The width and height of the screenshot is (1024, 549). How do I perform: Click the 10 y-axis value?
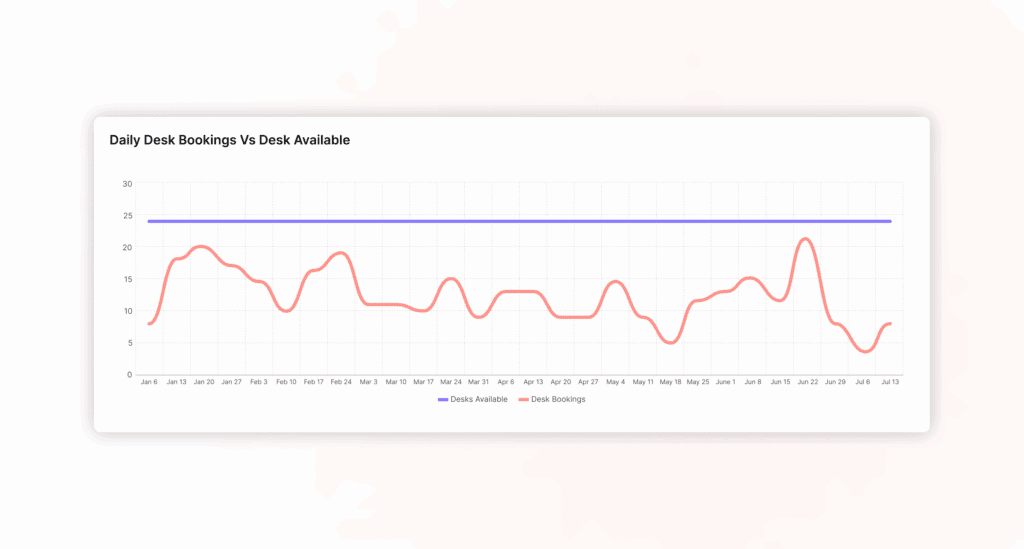(127, 311)
